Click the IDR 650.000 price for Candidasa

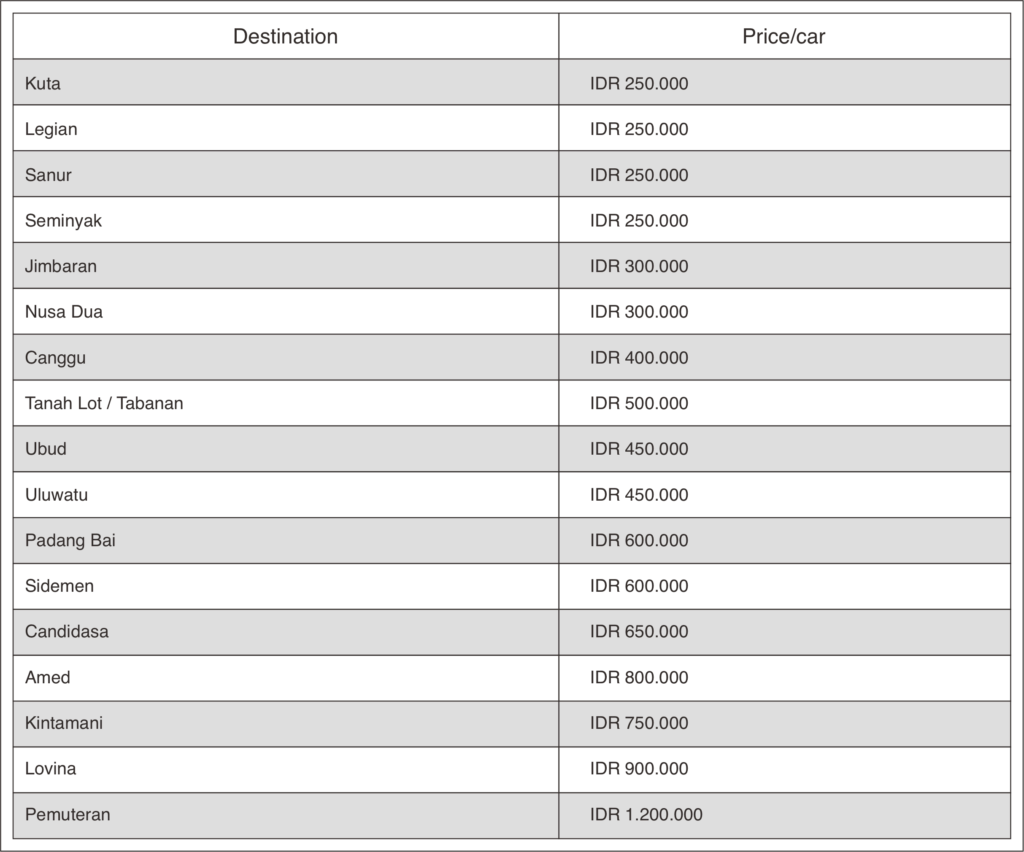tap(639, 632)
